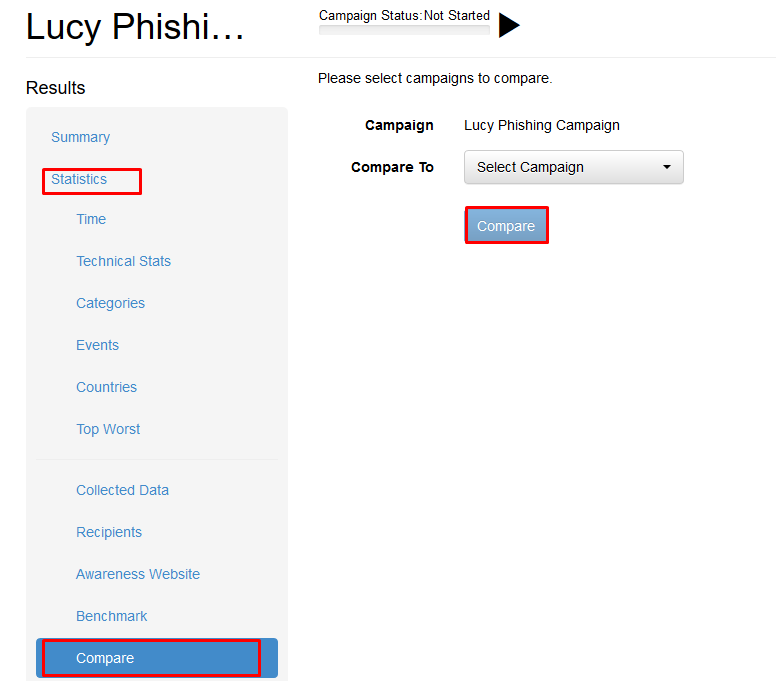The height and width of the screenshot is (681, 776).
Task: Open the Select Campaign dropdown
Action: 574,167
